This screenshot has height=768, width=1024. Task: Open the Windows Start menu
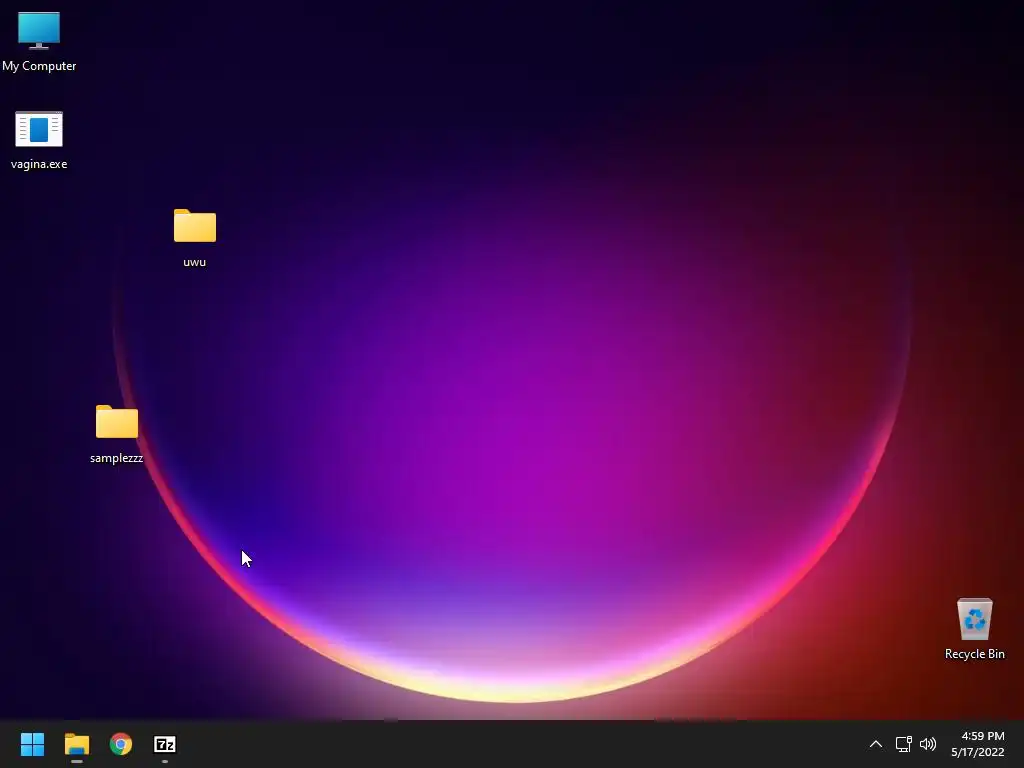[32, 744]
